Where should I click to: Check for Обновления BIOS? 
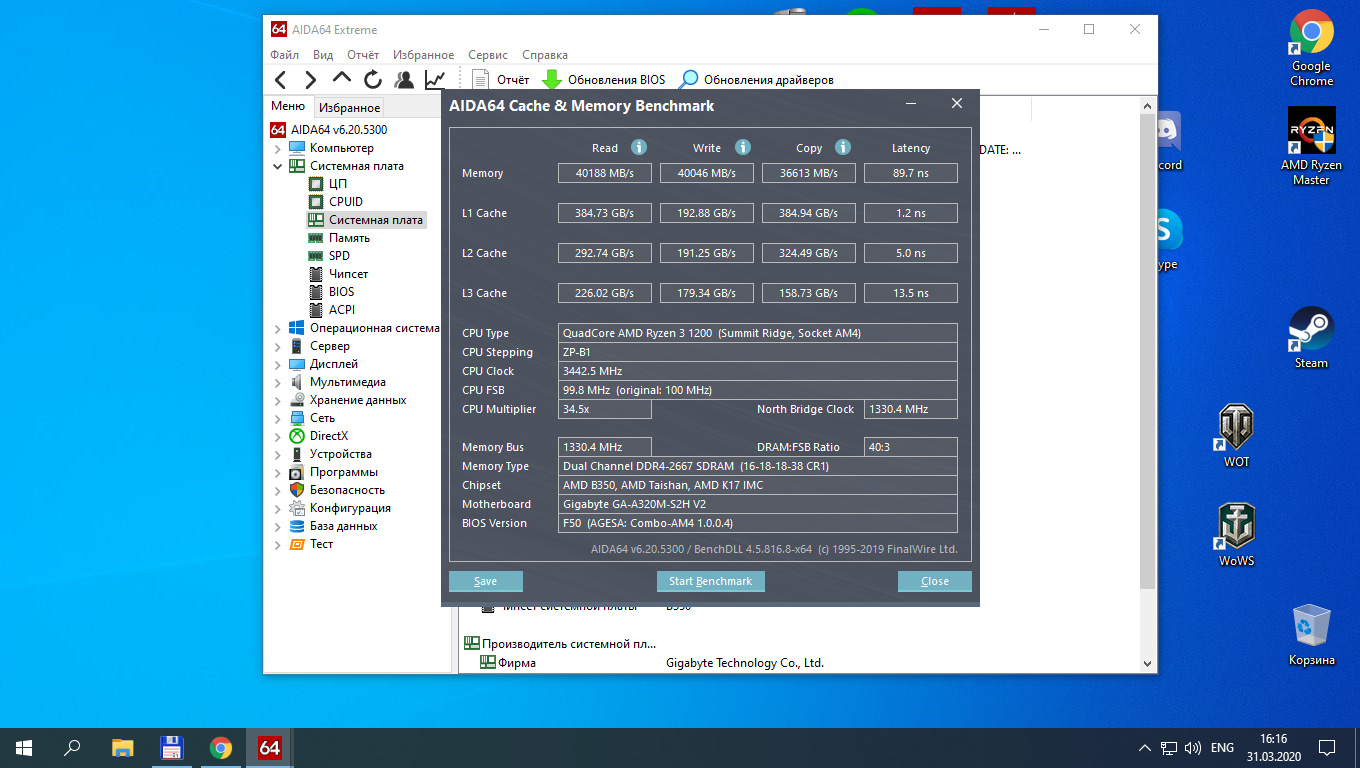coord(603,80)
